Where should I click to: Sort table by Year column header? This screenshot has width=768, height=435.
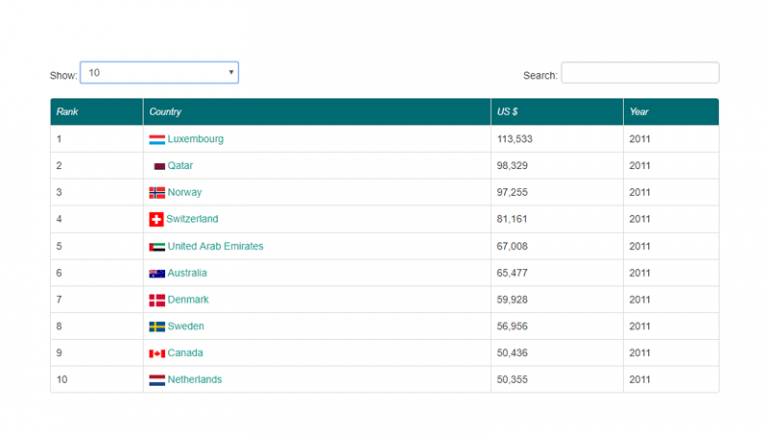(639, 112)
